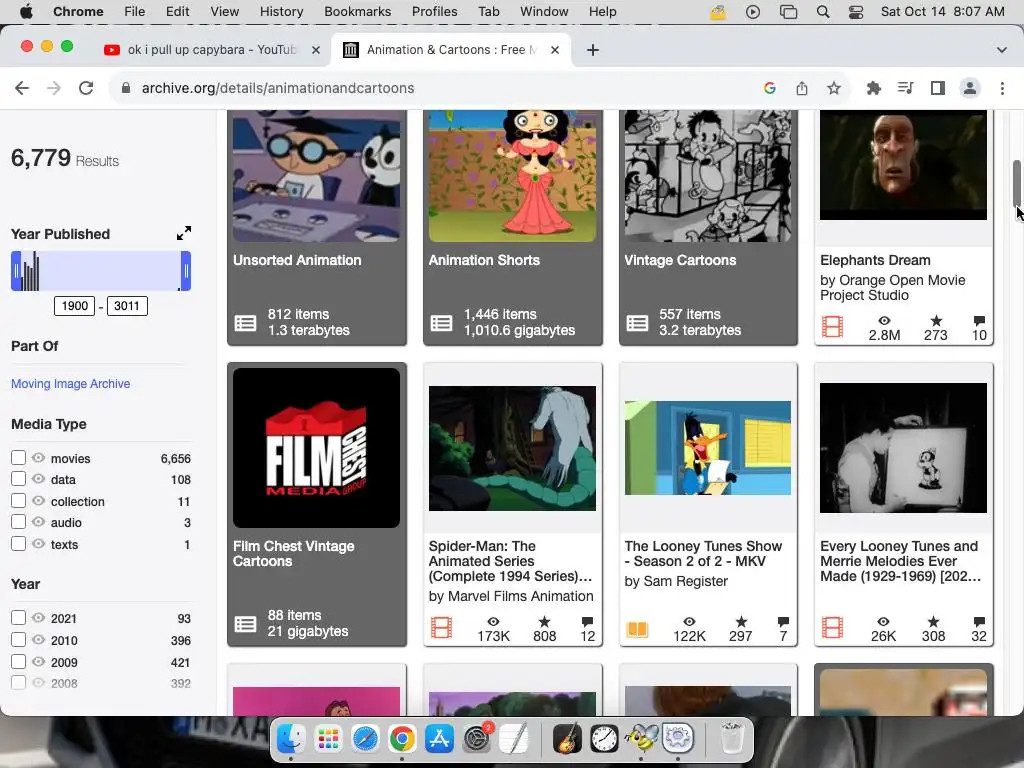This screenshot has height=768, width=1024.
Task: Click collection list icon on Unsorted Animation
Action: pyautogui.click(x=246, y=323)
